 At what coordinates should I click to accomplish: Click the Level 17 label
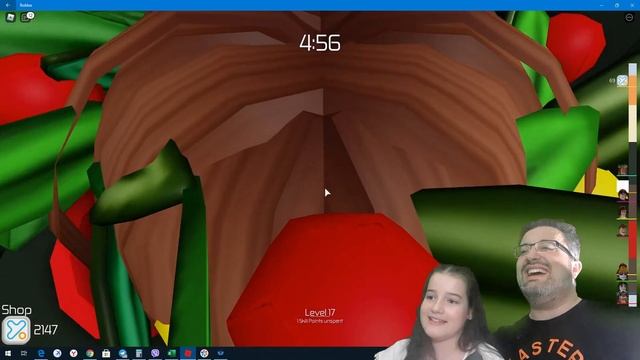point(320,313)
